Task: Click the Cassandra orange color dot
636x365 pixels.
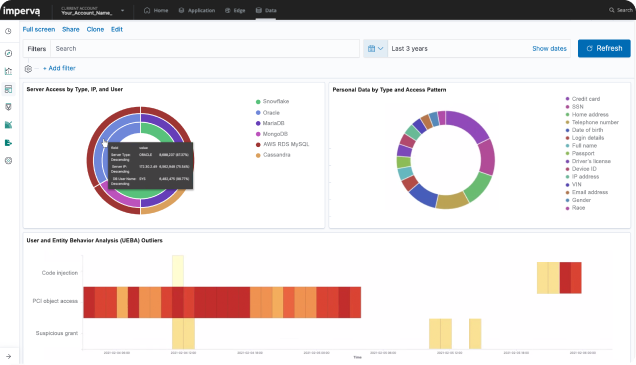Action: [258, 155]
